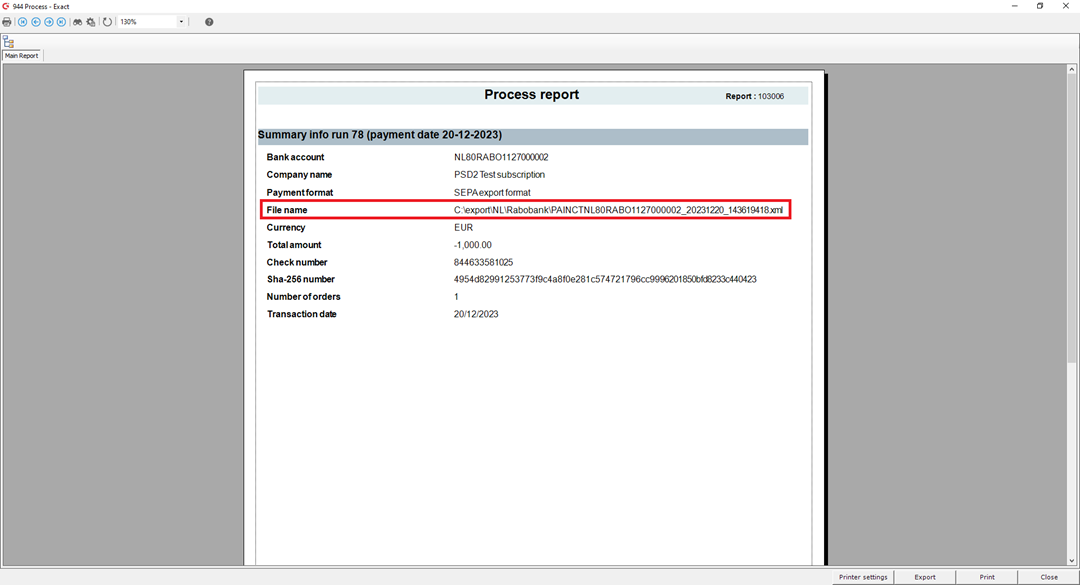The image size is (1080, 585).
Task: Click the Close button at bottom
Action: [1049, 577]
